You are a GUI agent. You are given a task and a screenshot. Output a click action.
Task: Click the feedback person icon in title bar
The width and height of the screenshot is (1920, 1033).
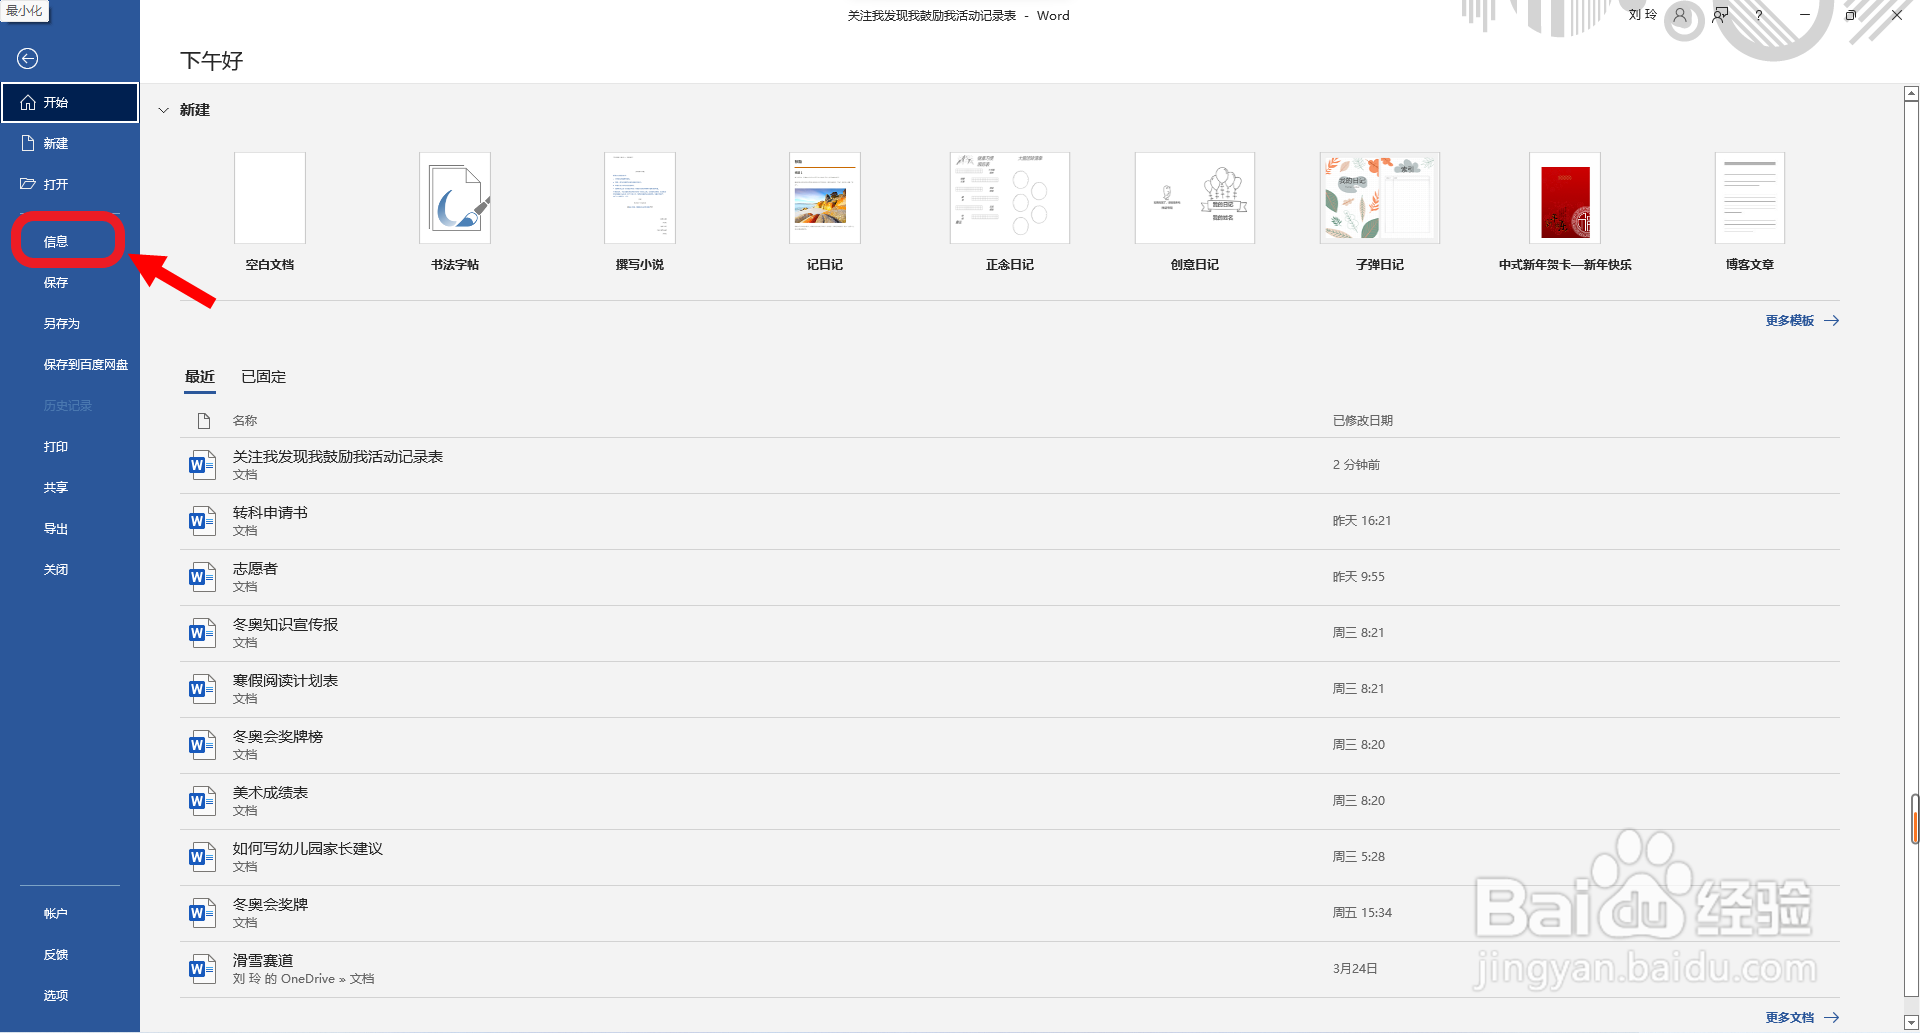1720,15
